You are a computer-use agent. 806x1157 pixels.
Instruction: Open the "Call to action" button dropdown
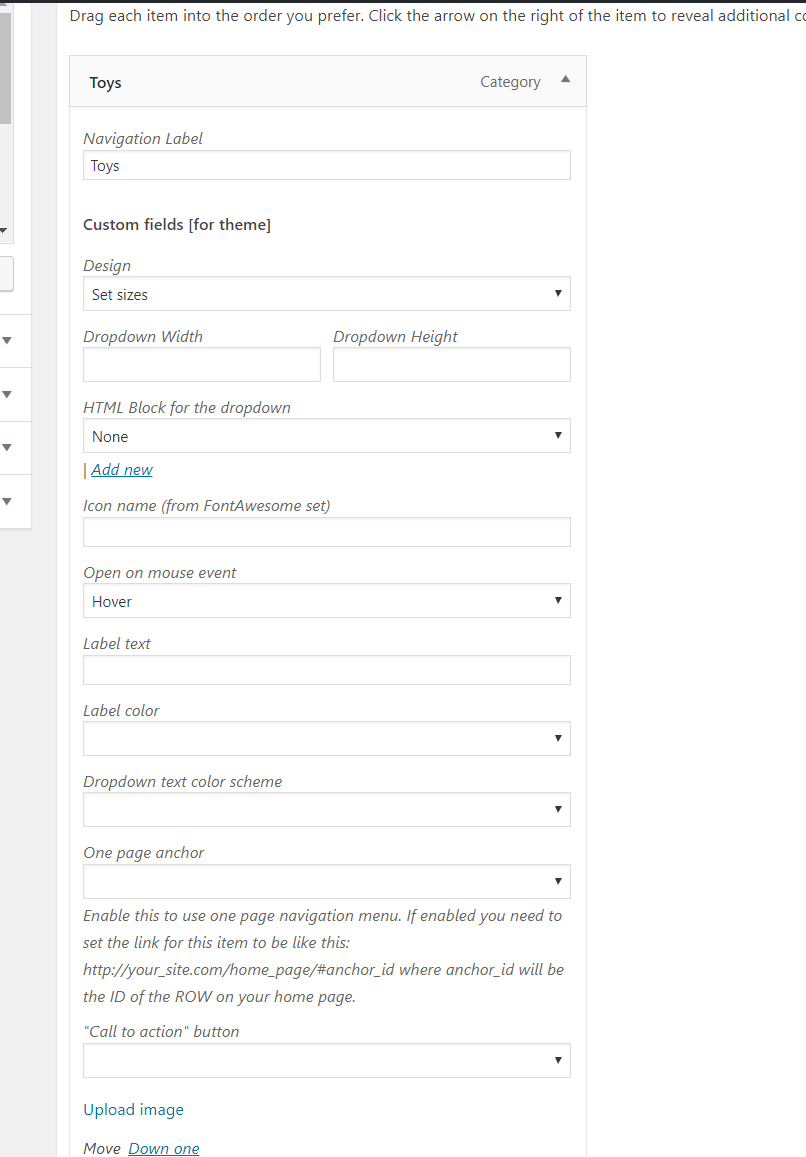click(x=326, y=1061)
